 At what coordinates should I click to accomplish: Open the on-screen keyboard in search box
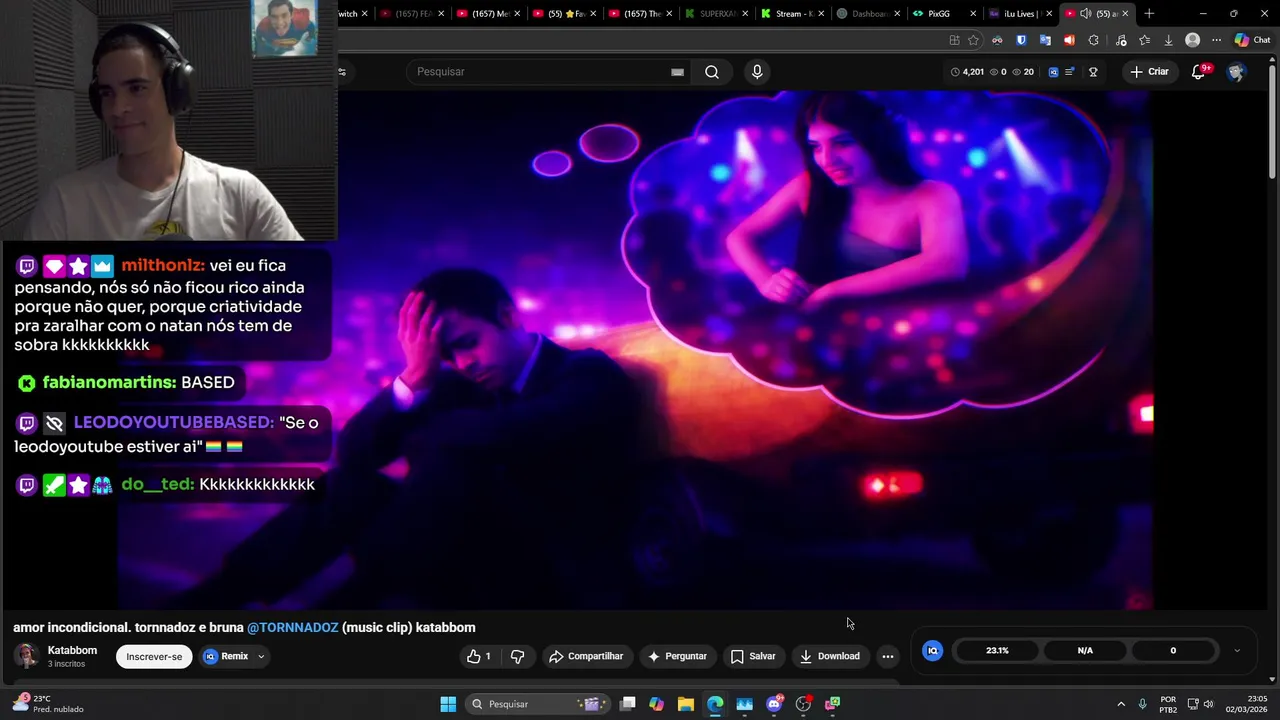tap(677, 72)
